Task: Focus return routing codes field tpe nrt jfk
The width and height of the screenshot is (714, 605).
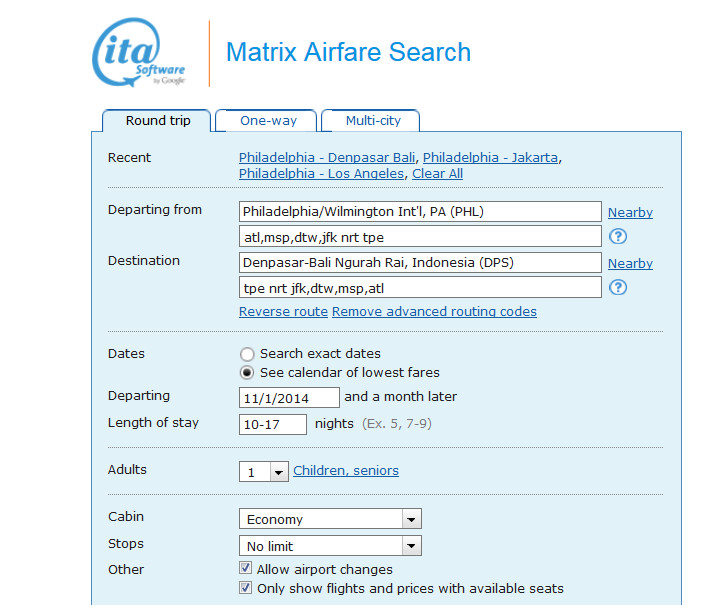Action: coord(420,288)
